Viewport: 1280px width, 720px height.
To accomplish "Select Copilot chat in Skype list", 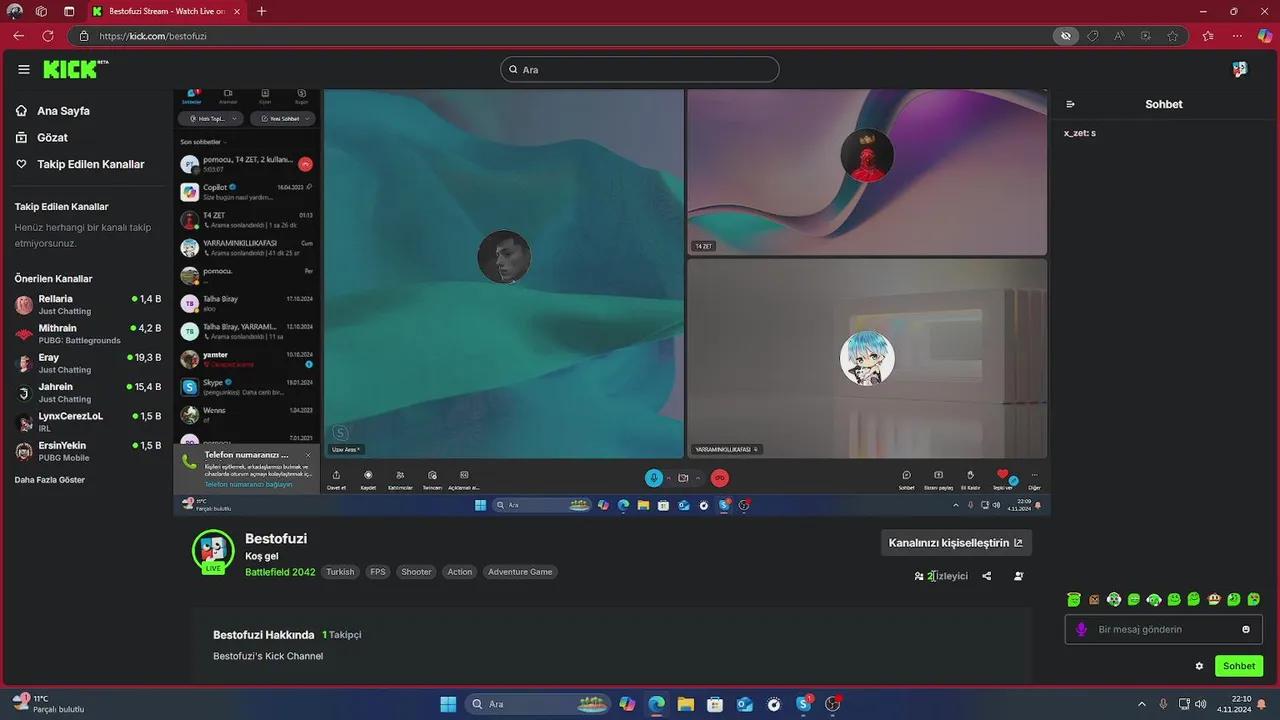I will coord(247,191).
